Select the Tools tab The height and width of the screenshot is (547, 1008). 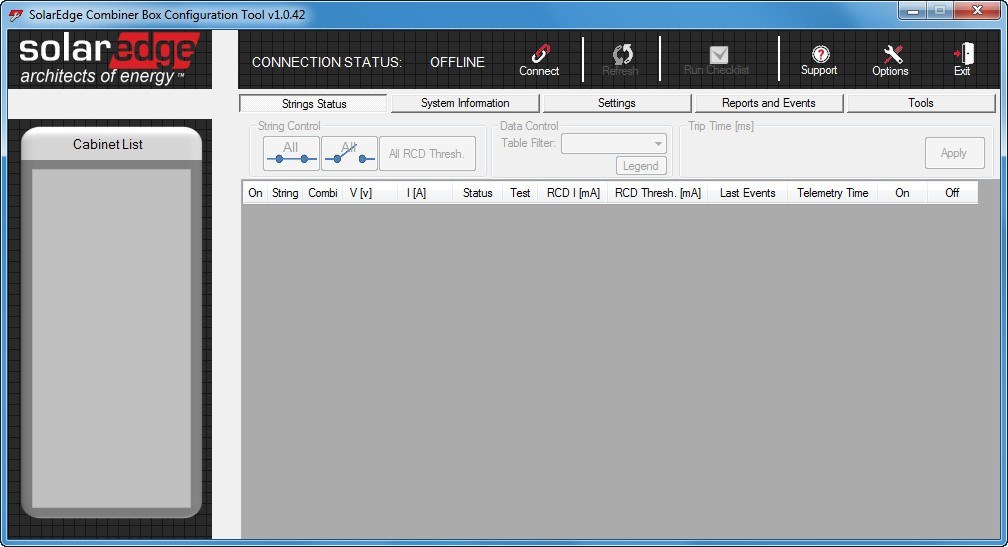pos(921,103)
